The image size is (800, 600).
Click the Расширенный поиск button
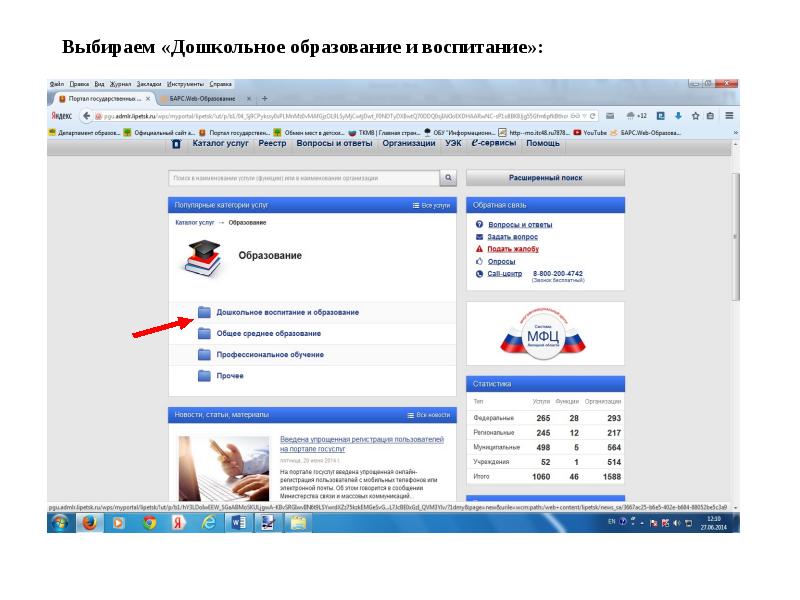coord(545,178)
